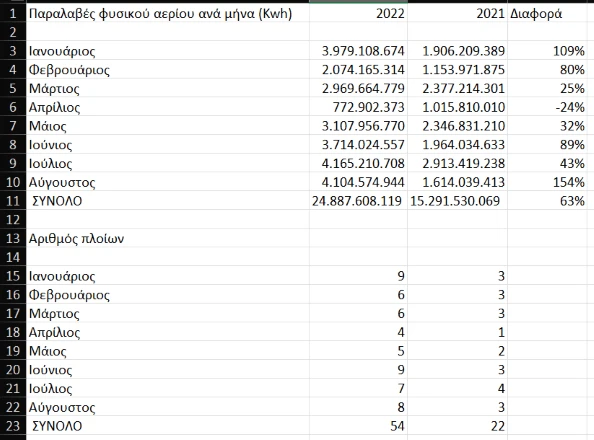Select 'Ιούνιος' label in row 8
The width and height of the screenshot is (594, 440).
pyautogui.click(x=50, y=145)
